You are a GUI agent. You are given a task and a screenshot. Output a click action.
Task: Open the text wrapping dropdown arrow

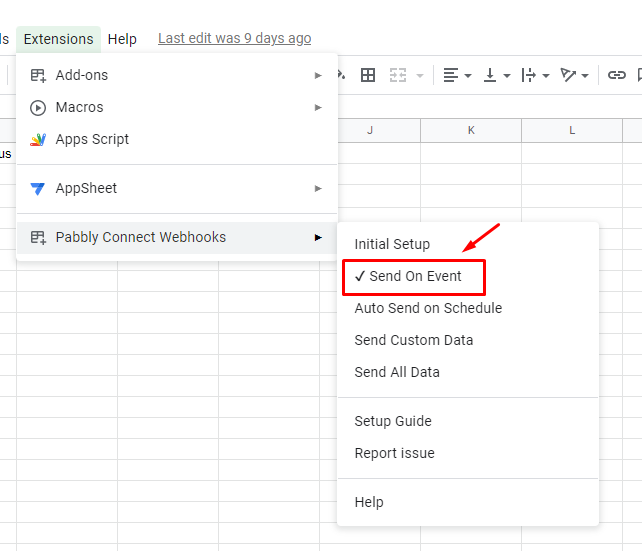pos(545,76)
